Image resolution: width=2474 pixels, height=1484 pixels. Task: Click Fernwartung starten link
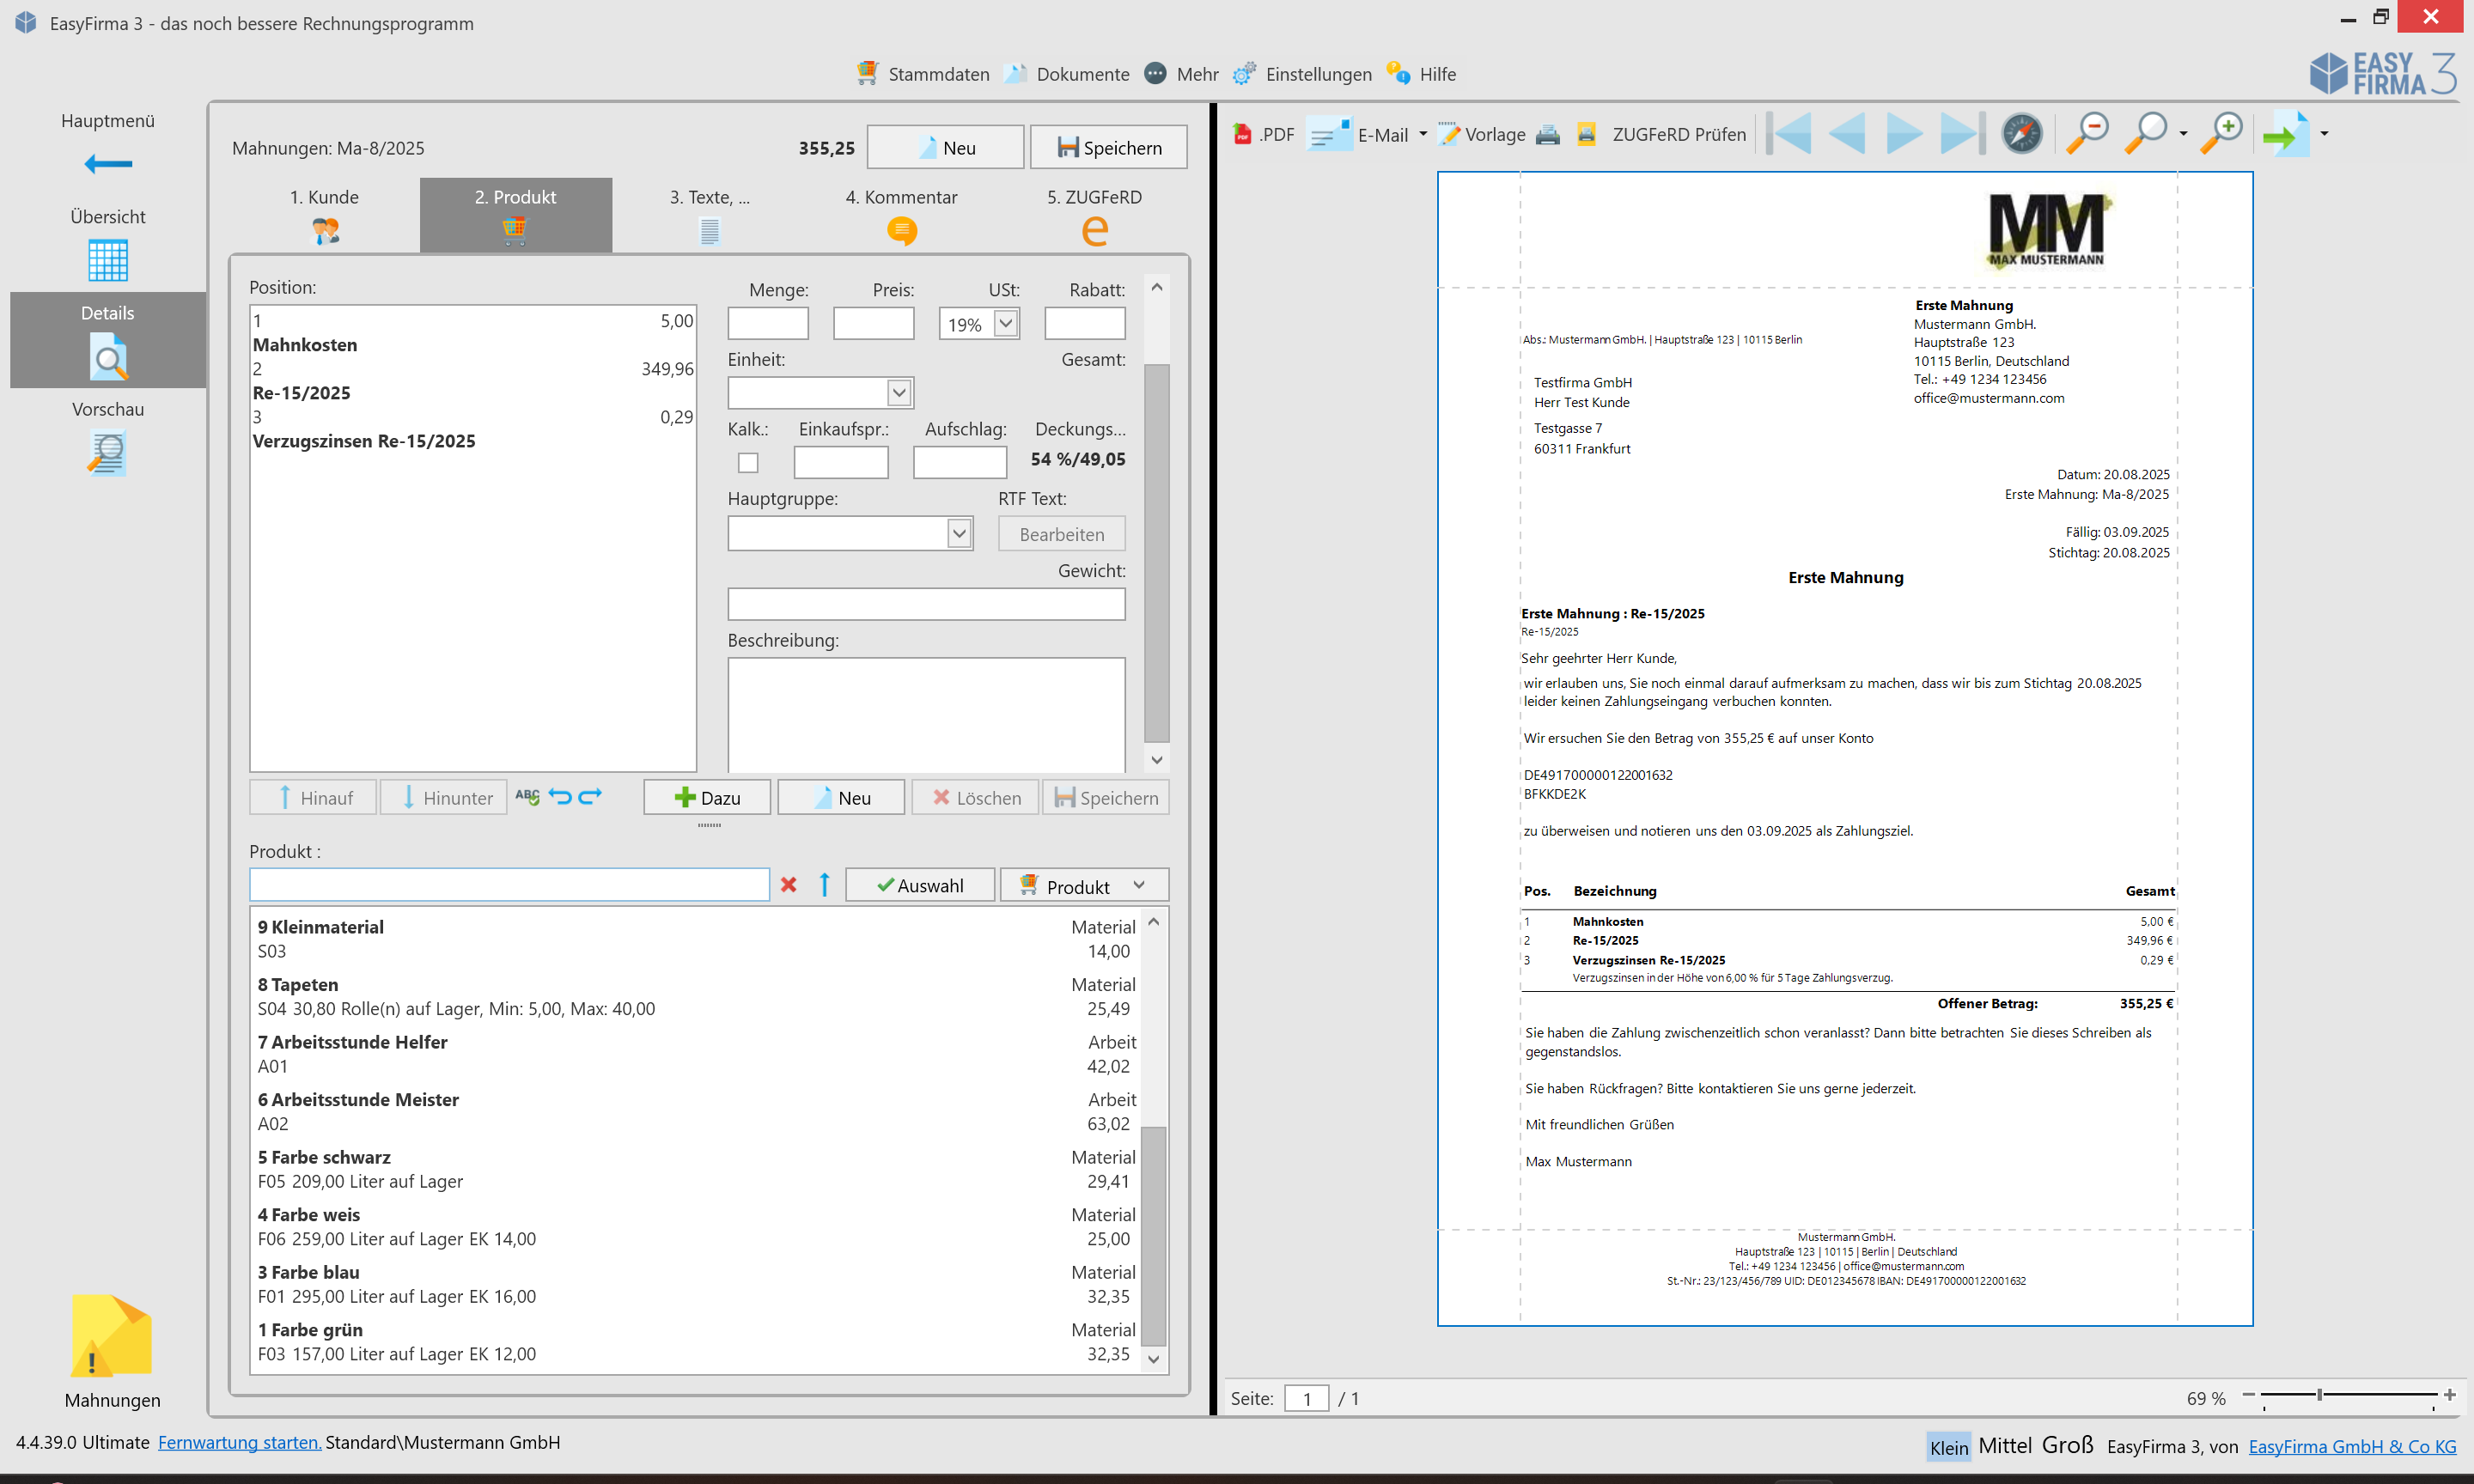point(239,1442)
